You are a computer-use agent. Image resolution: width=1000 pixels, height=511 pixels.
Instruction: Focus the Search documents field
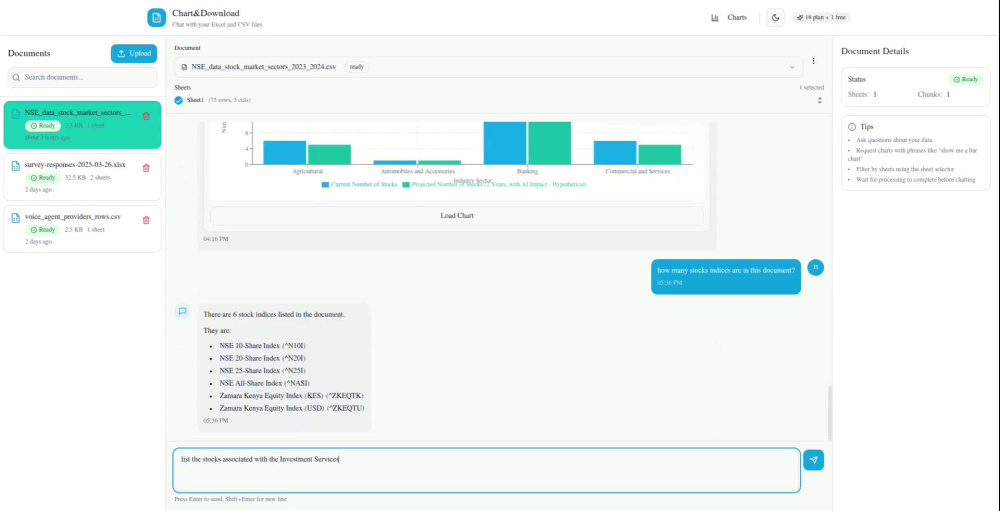pyautogui.click(x=82, y=77)
